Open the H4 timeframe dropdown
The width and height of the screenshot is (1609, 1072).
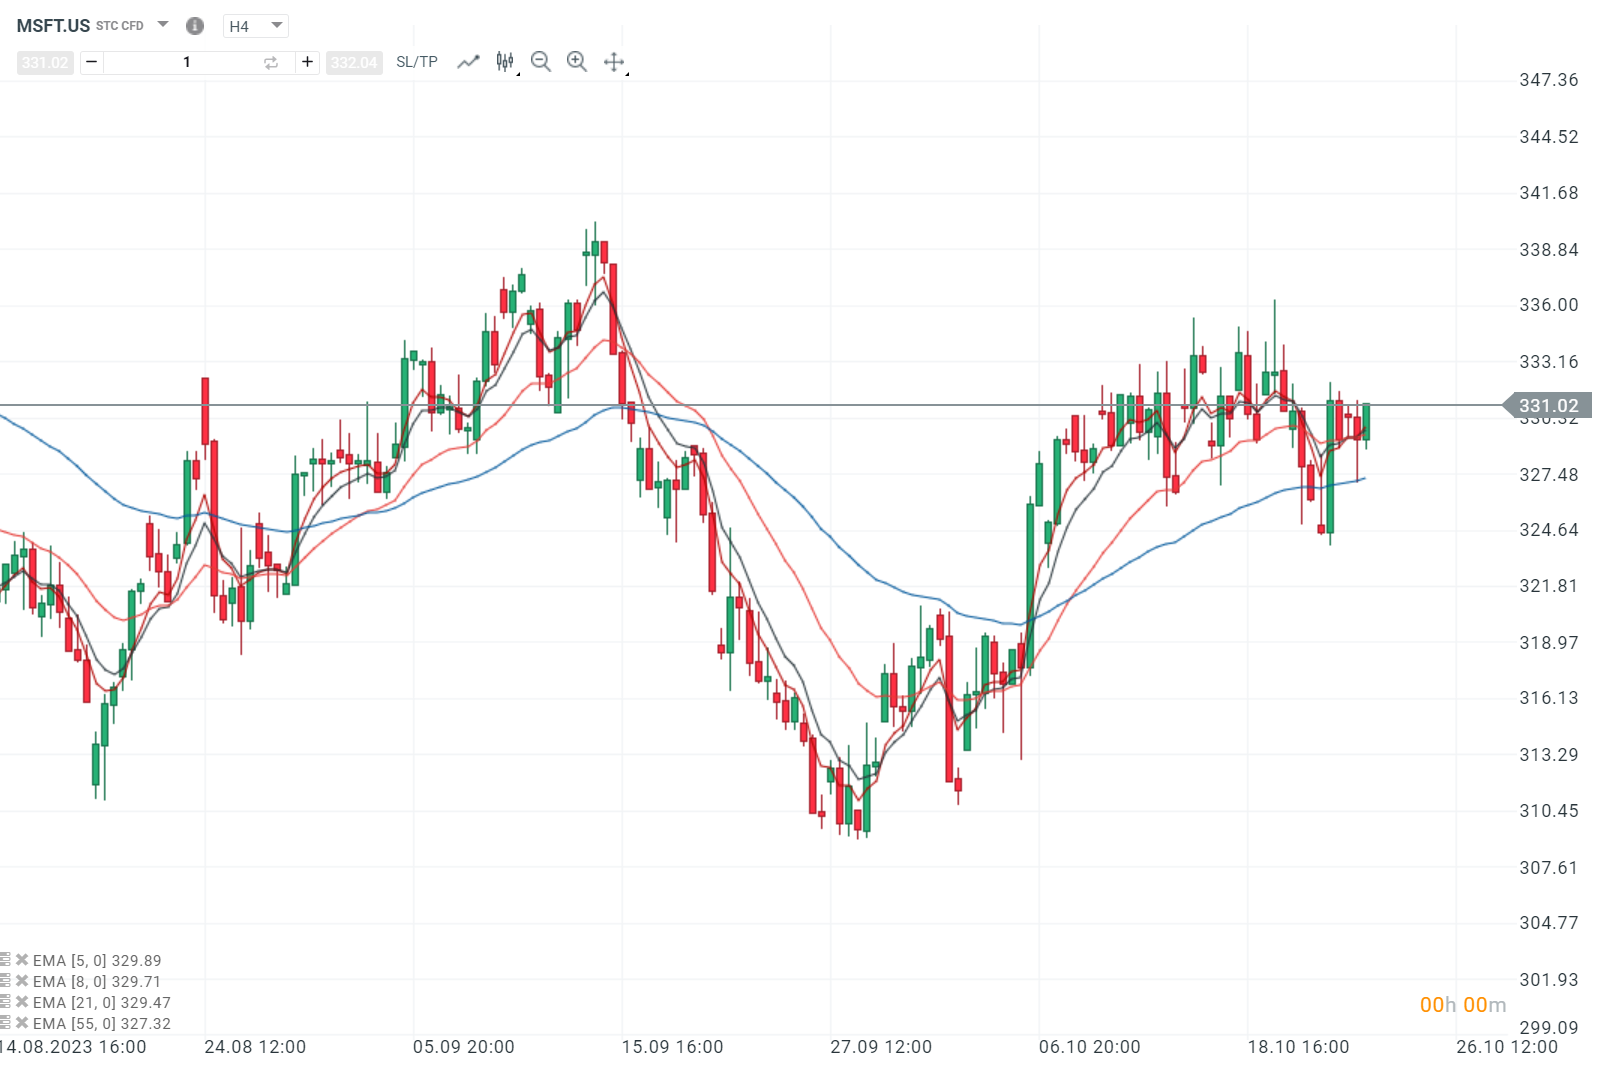click(256, 26)
